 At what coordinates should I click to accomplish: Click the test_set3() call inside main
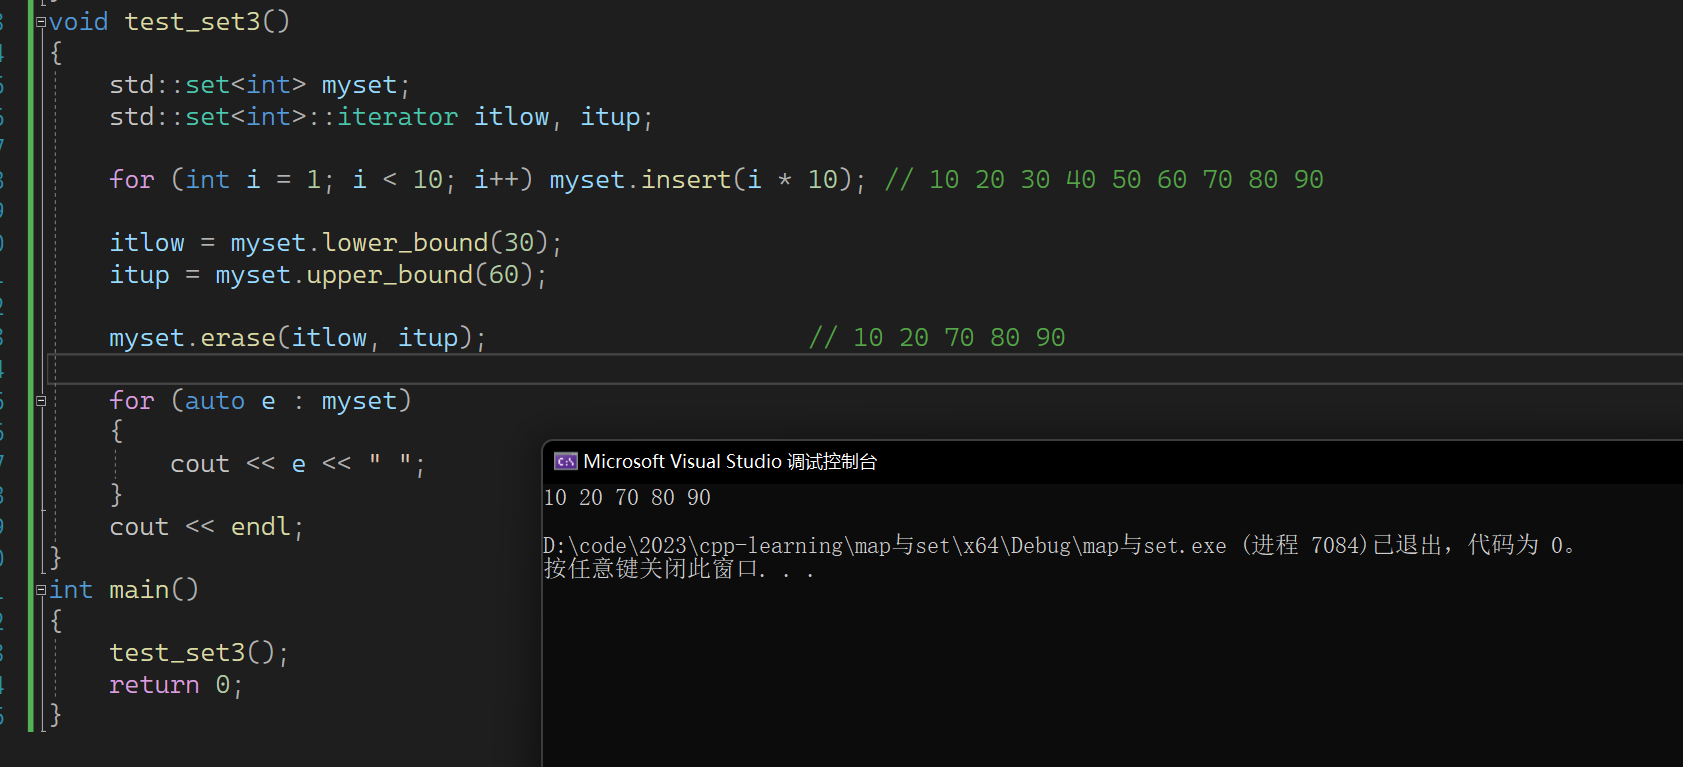[199, 653]
